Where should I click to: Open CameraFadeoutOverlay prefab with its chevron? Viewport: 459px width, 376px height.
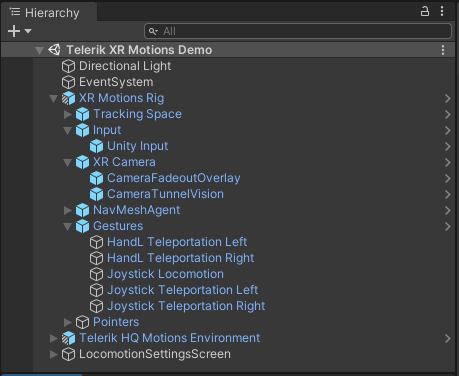448,178
